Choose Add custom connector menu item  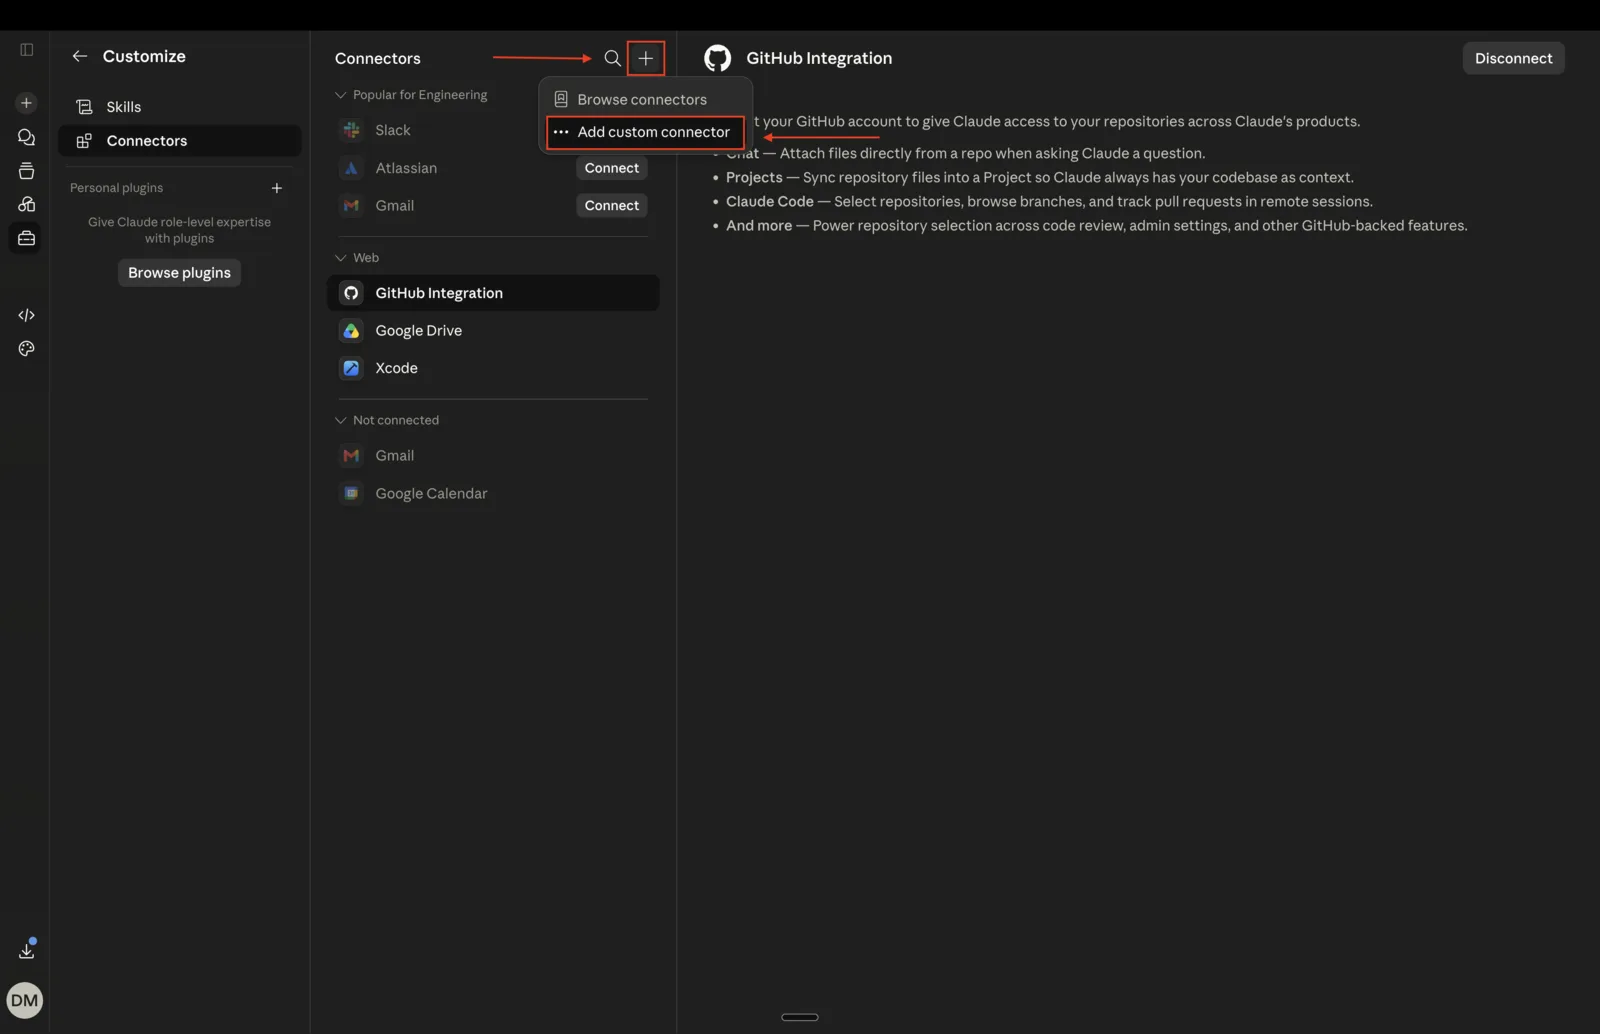point(645,132)
